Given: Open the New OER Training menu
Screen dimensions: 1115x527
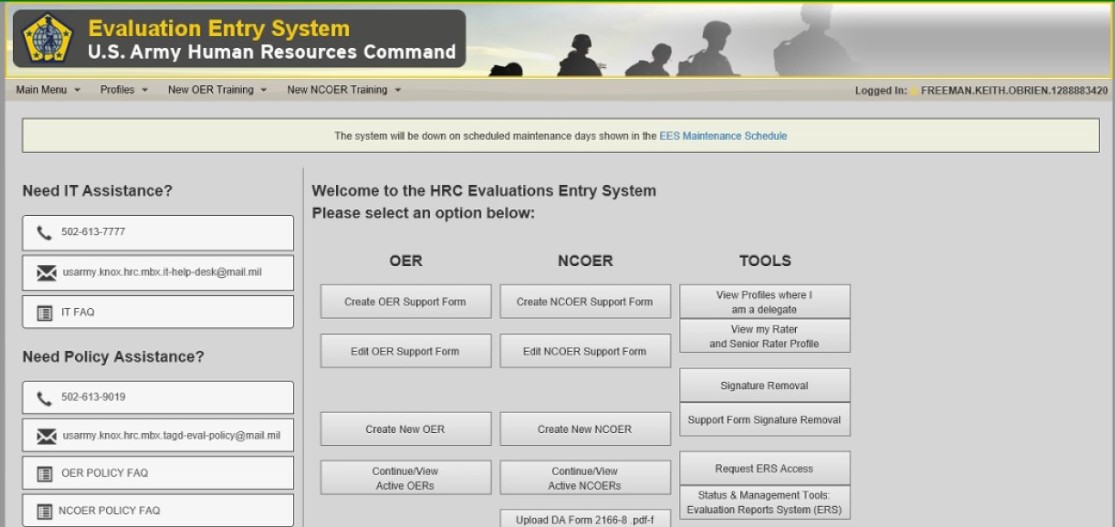Looking at the screenshot, I should (x=217, y=90).
